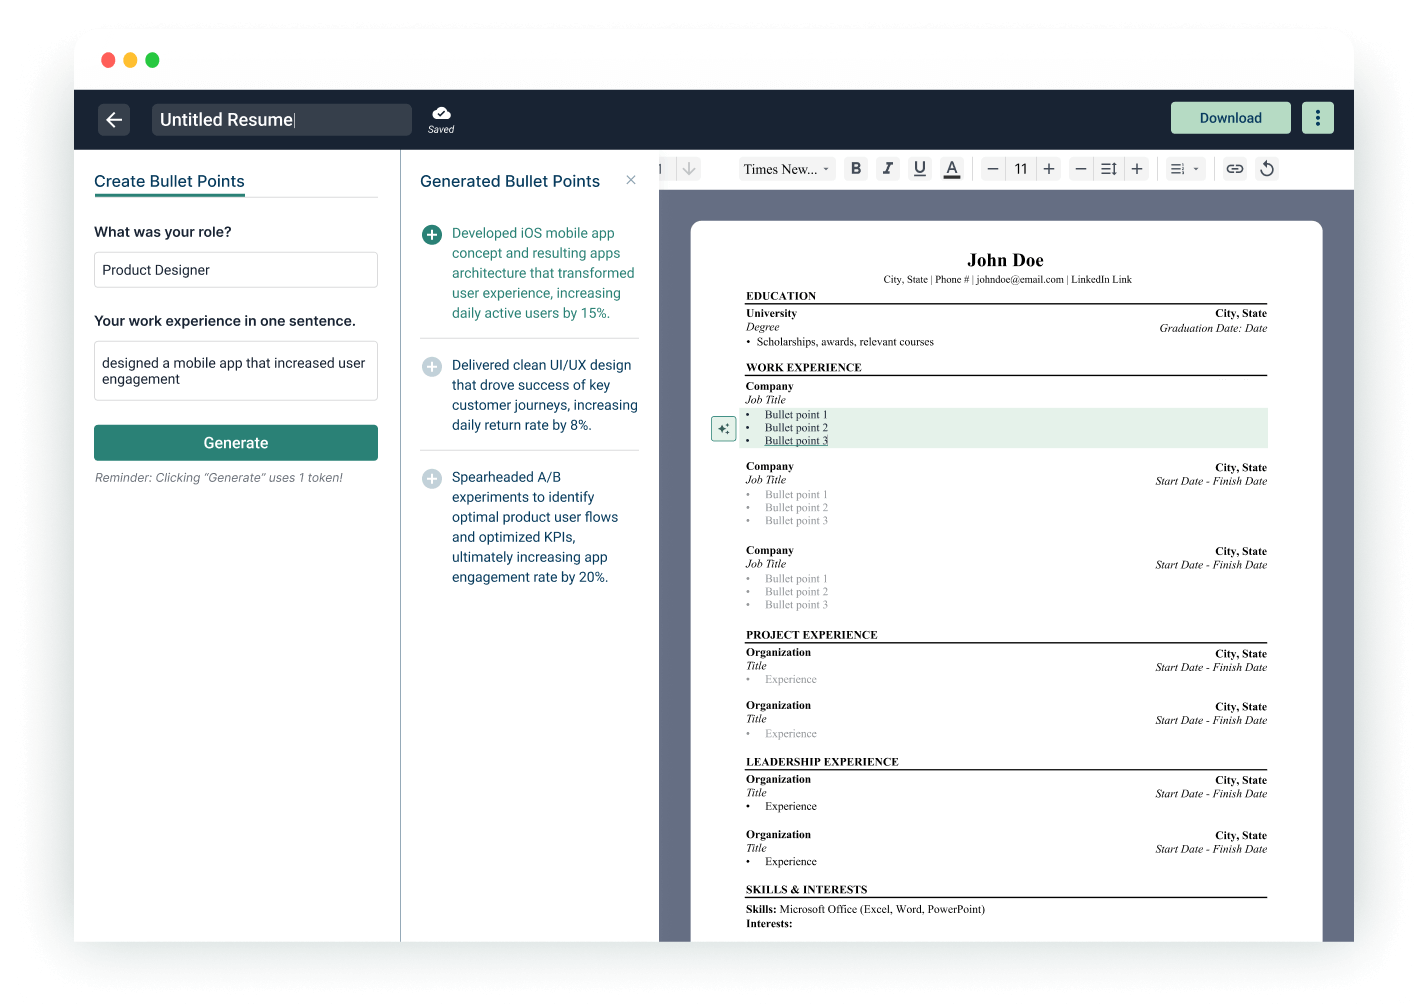Reset formatting with the circular undo icon
Viewport: 1428px width, 1007px height.
1267,168
